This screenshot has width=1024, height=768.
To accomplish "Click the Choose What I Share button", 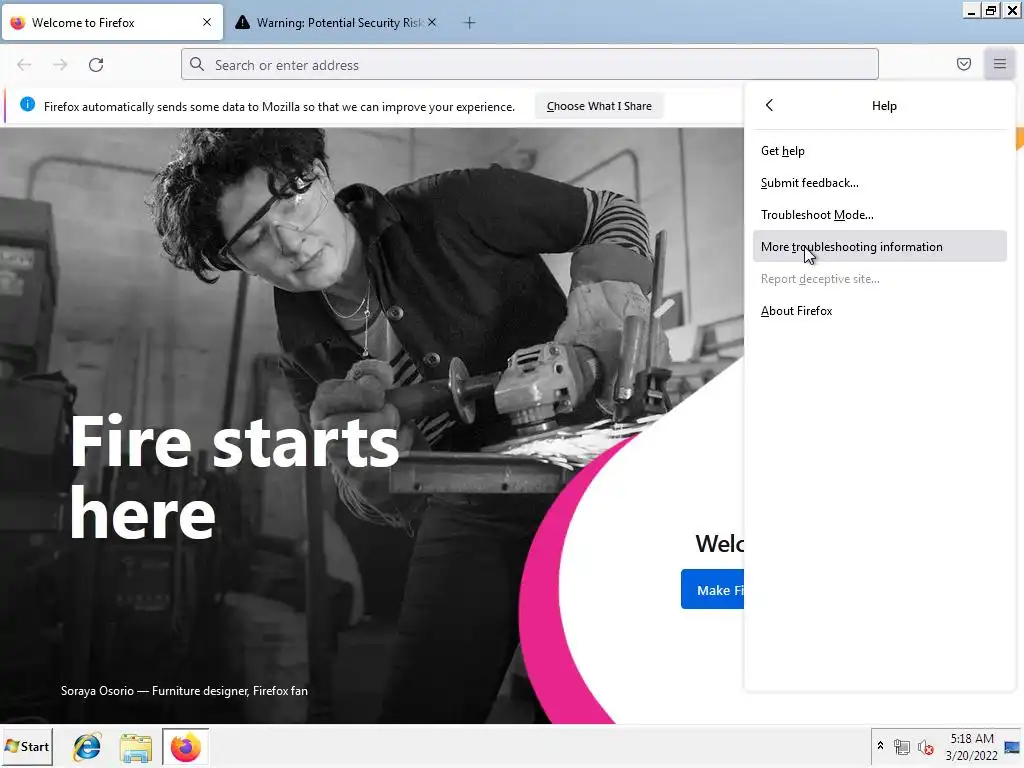I will coord(599,106).
